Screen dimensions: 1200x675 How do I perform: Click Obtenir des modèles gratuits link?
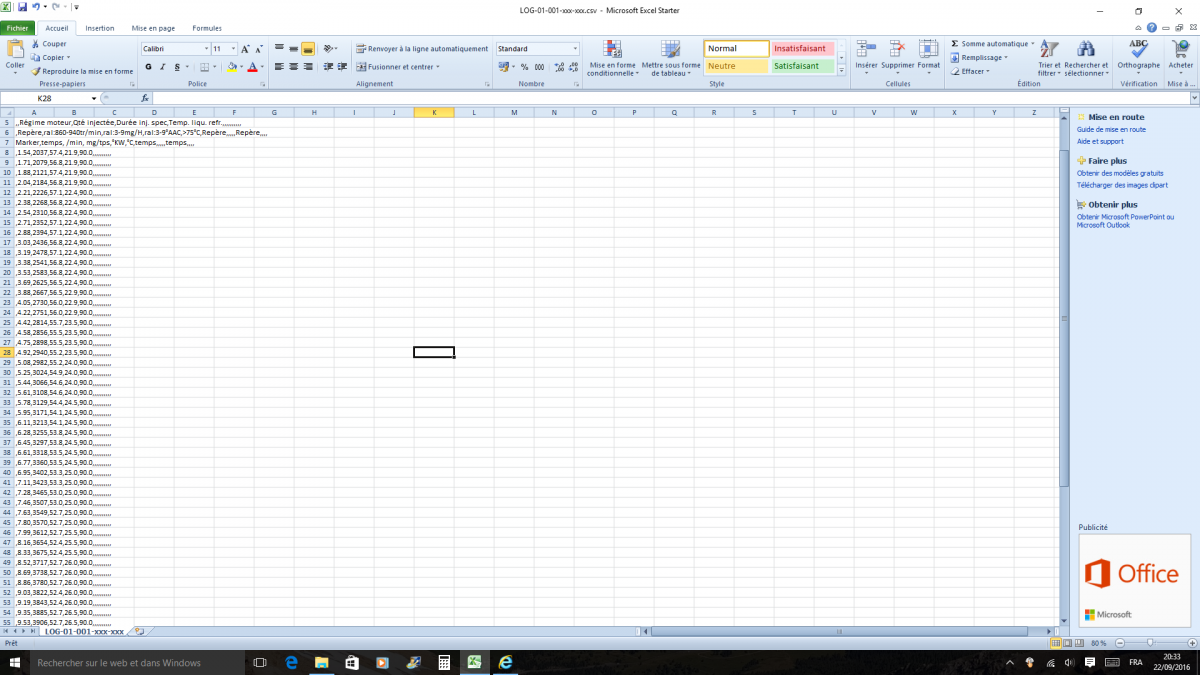click(x=1119, y=173)
